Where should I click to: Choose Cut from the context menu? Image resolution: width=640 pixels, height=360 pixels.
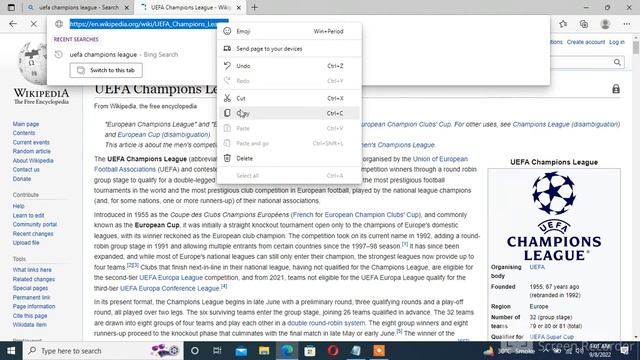[289, 98]
